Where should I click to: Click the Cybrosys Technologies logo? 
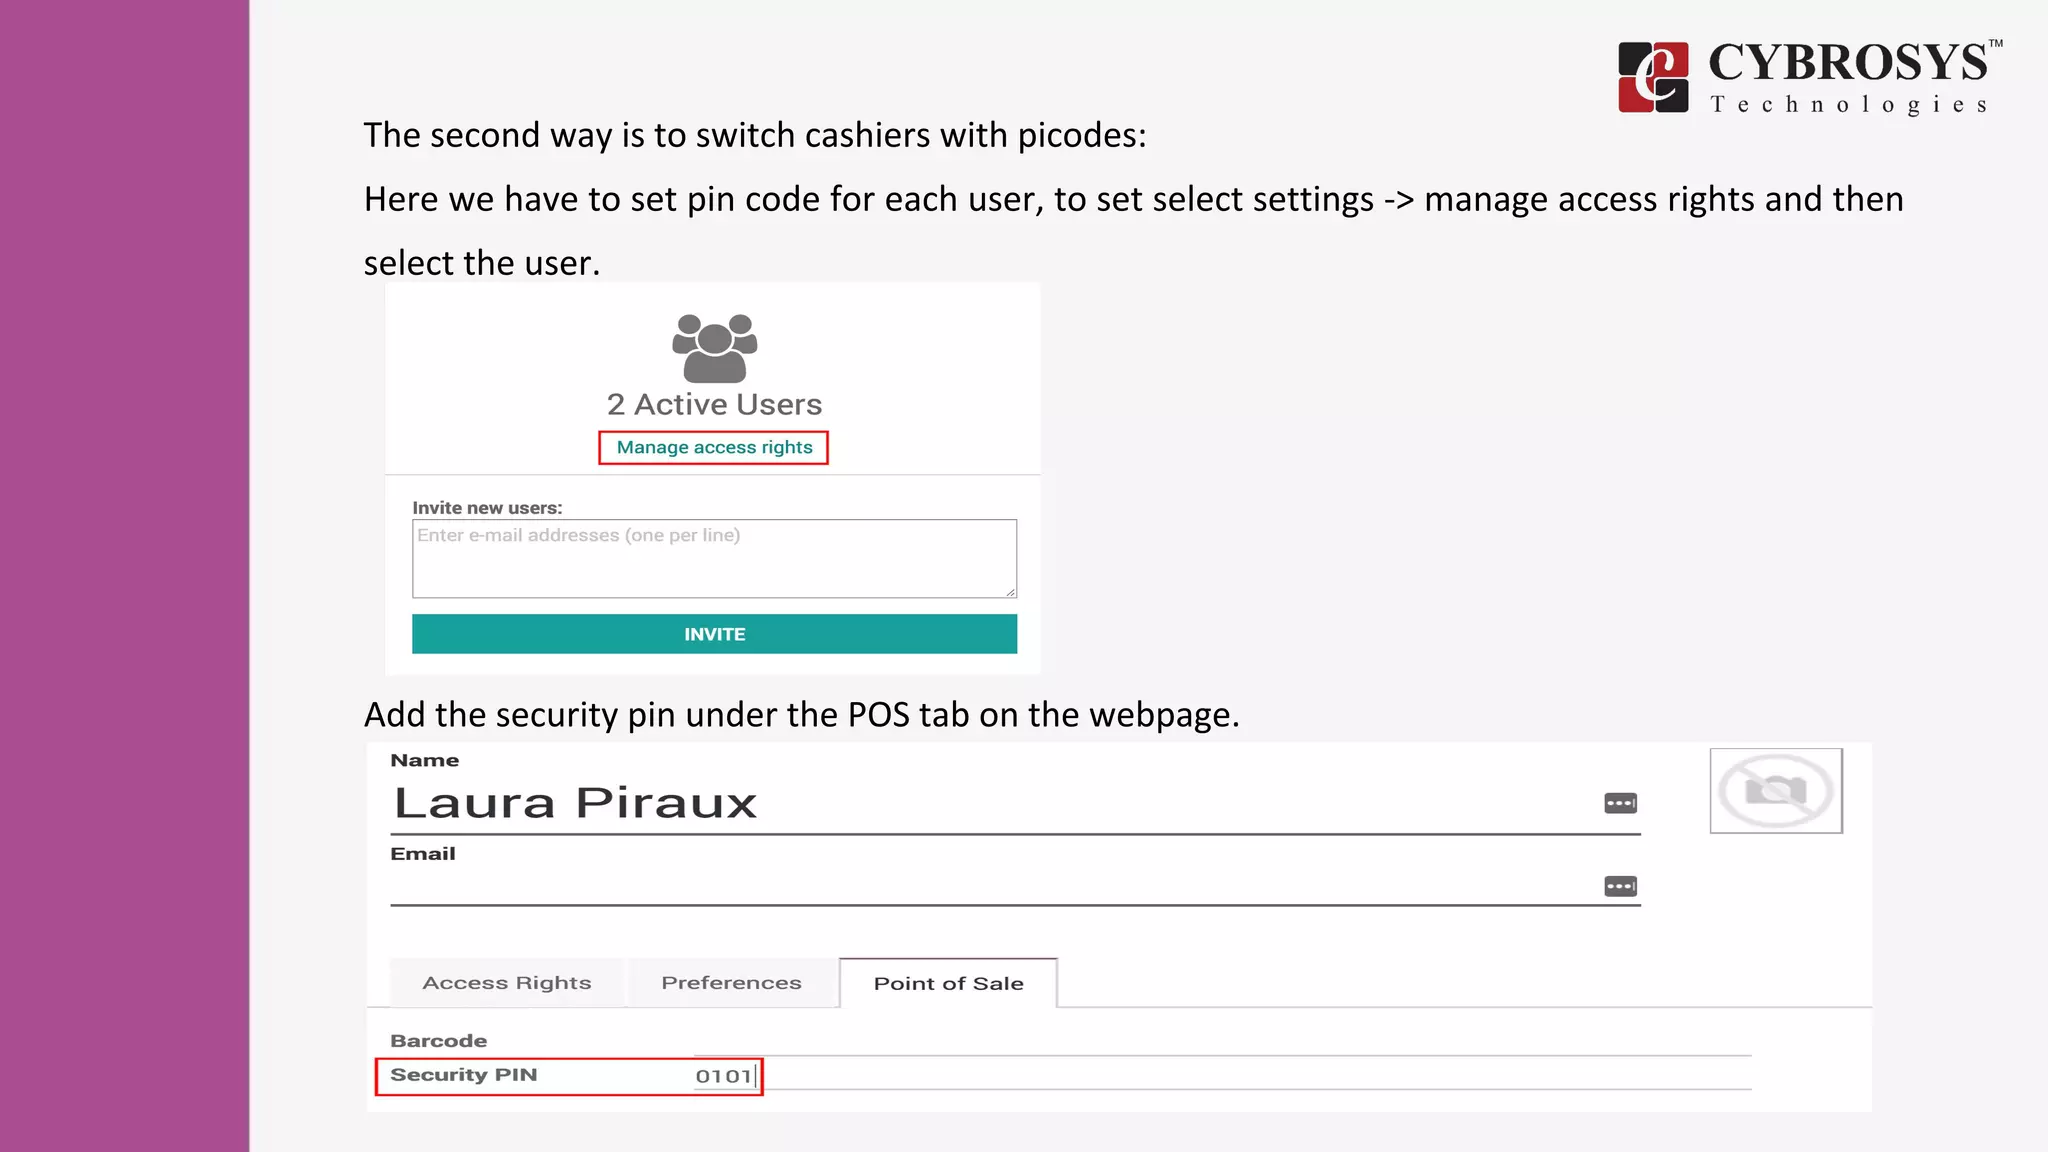pos(1809,77)
